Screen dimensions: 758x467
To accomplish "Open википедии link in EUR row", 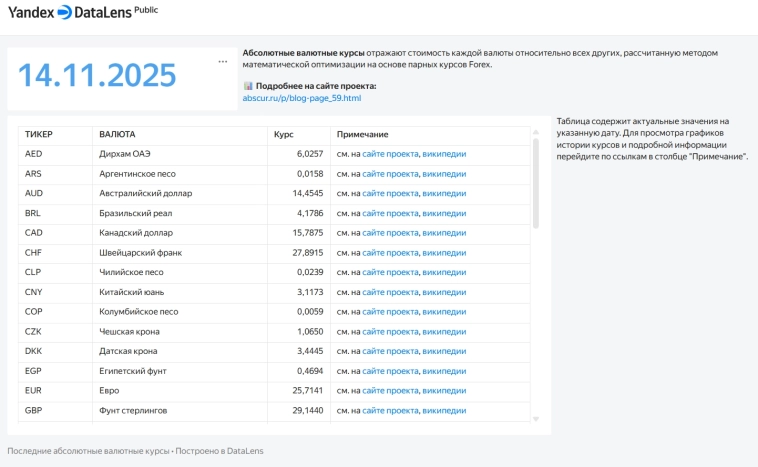I will (444, 391).
